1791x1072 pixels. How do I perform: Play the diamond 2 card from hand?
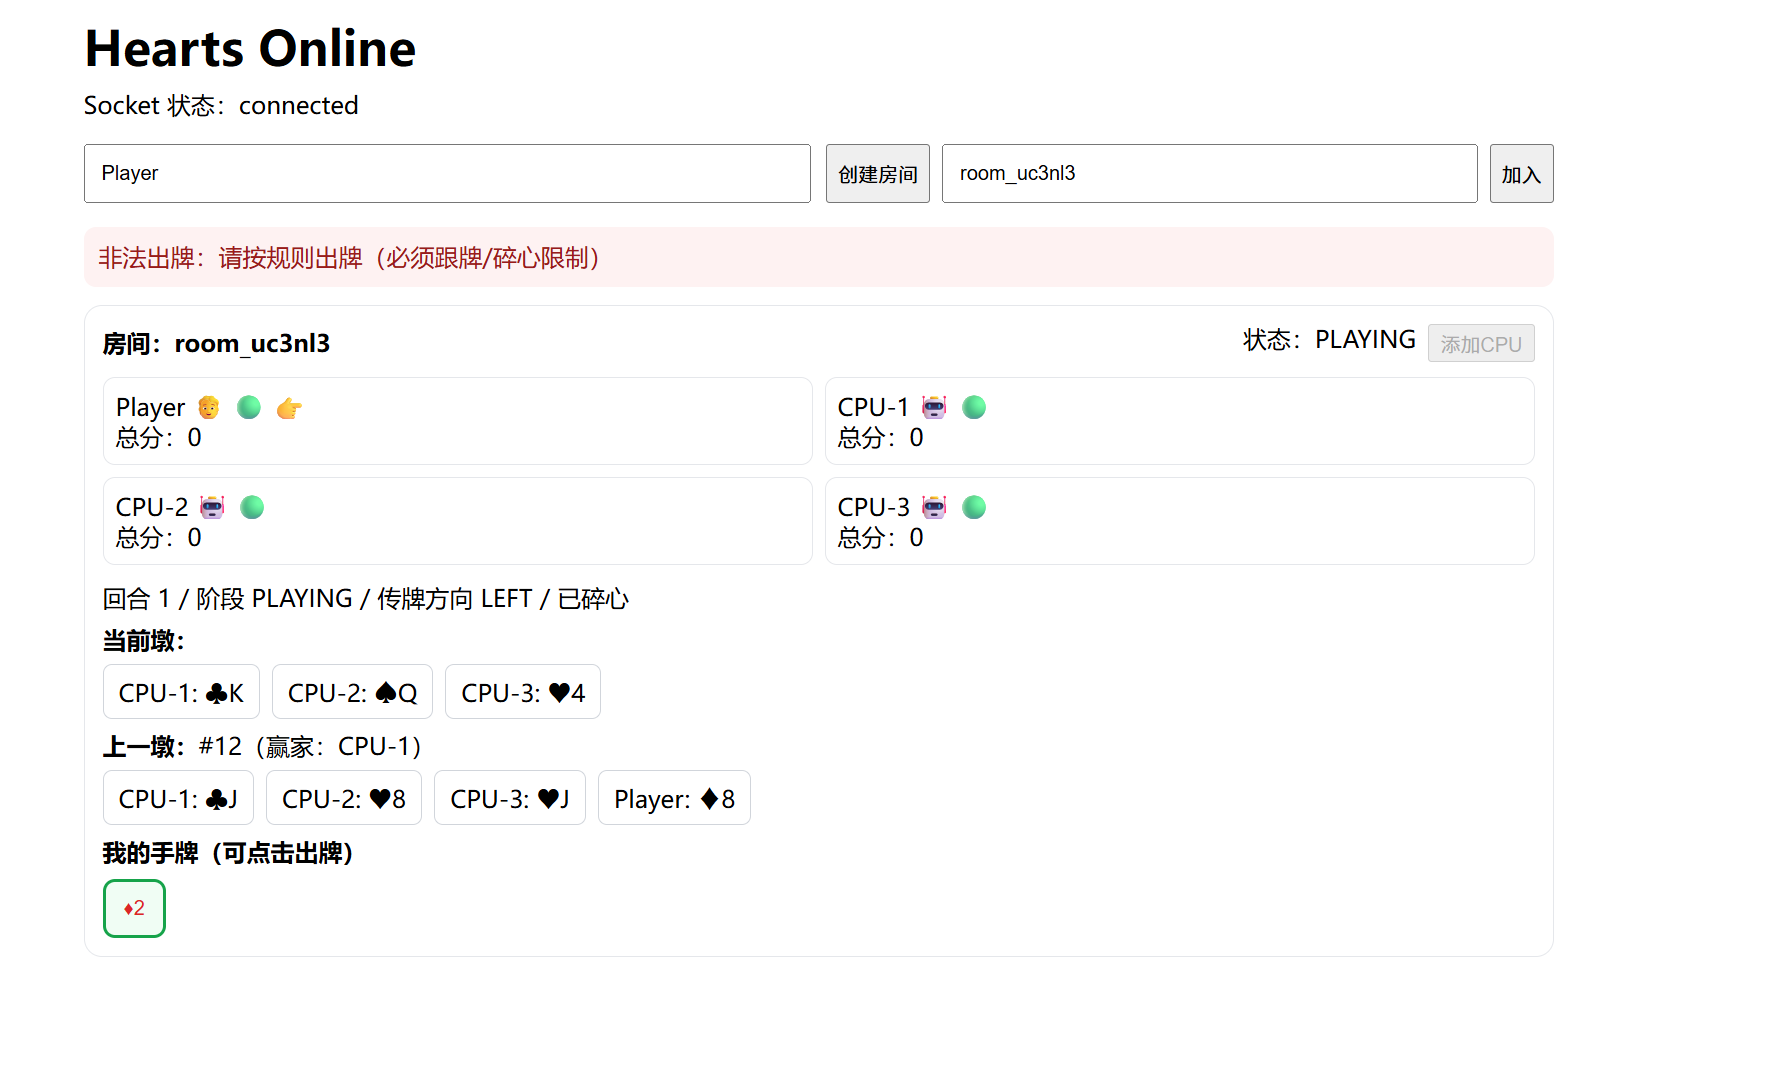pos(134,908)
